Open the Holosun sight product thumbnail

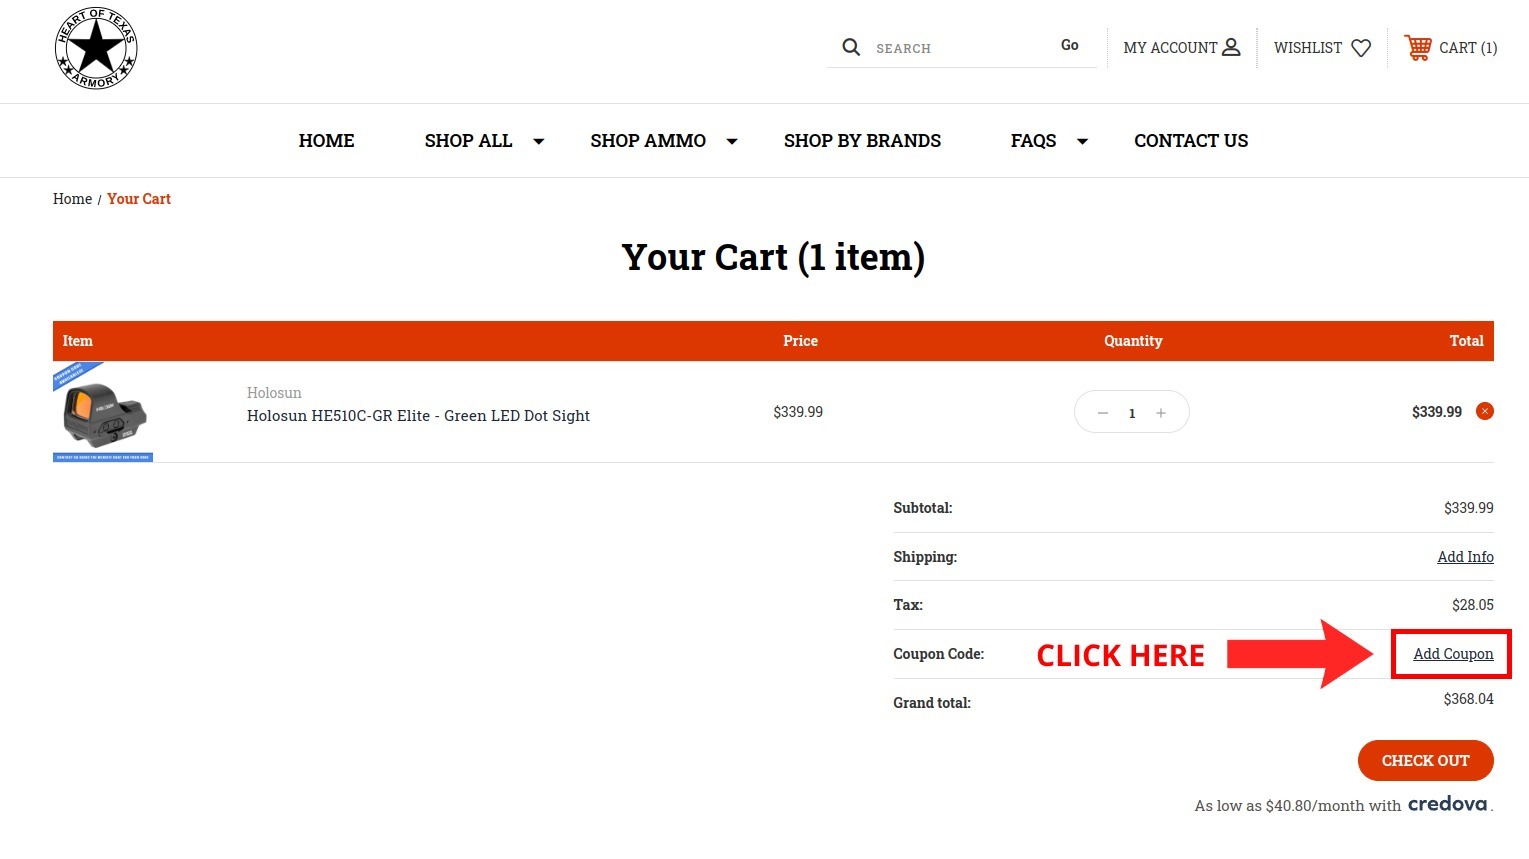103,412
